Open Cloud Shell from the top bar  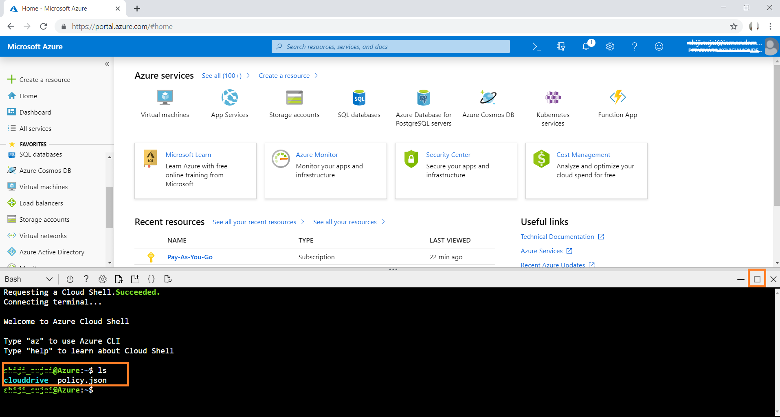[x=536, y=47]
